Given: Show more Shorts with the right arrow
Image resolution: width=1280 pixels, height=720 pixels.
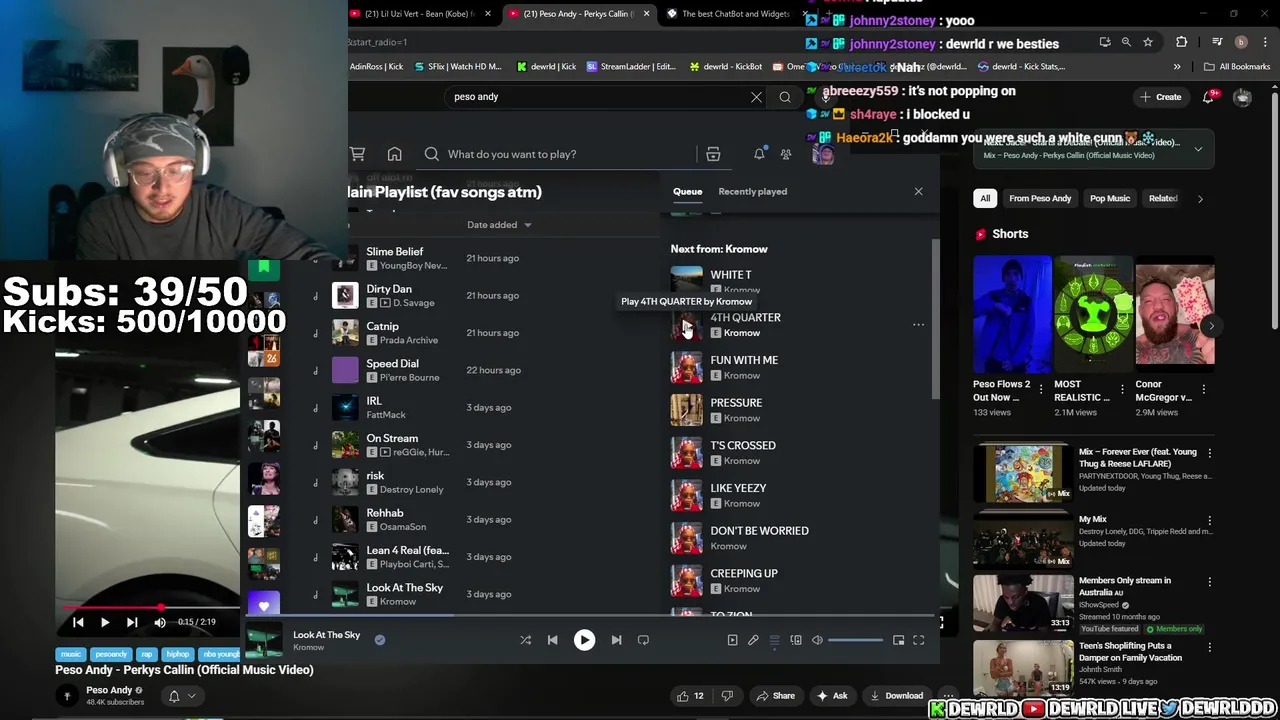Looking at the screenshot, I should 1211,326.
